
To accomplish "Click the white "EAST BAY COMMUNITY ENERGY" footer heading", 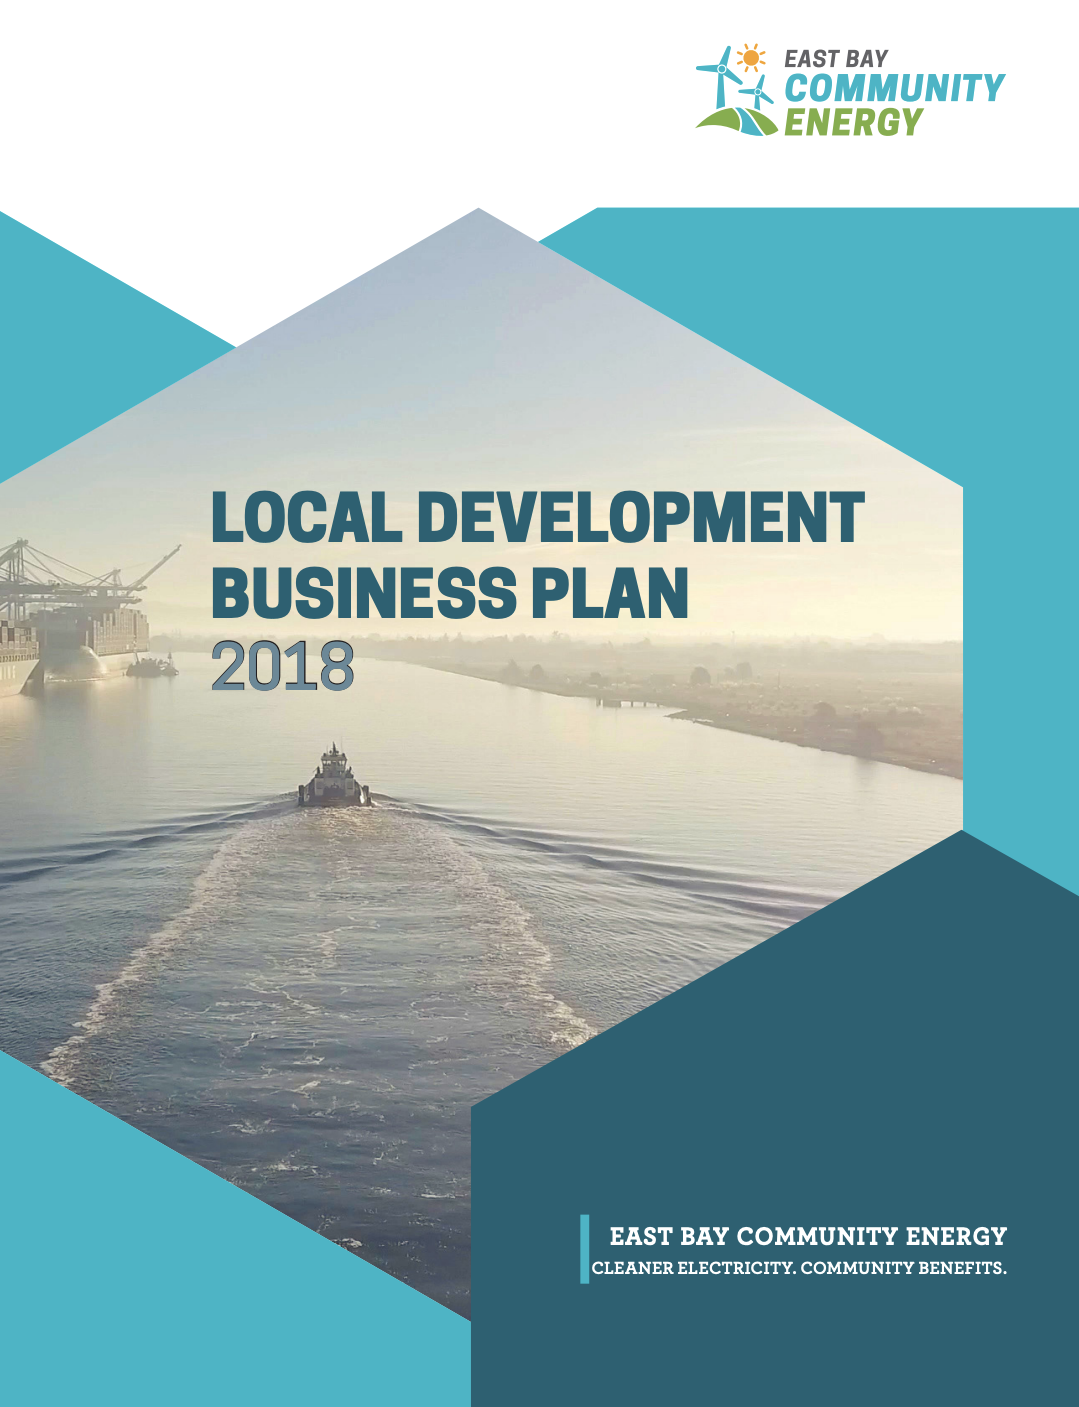I will click(808, 1236).
